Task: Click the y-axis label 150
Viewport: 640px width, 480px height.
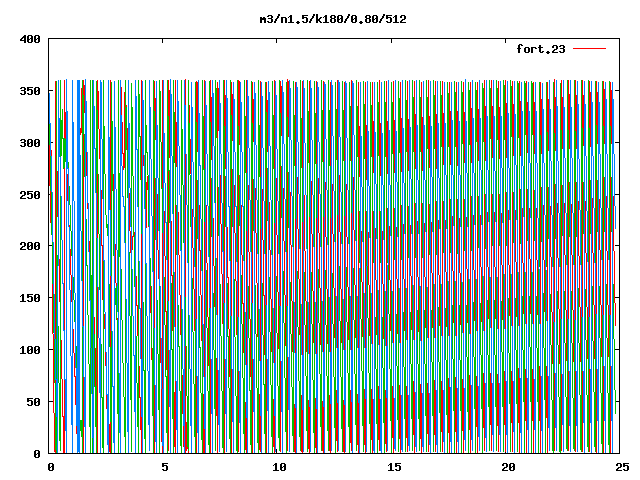Action: tap(30, 298)
